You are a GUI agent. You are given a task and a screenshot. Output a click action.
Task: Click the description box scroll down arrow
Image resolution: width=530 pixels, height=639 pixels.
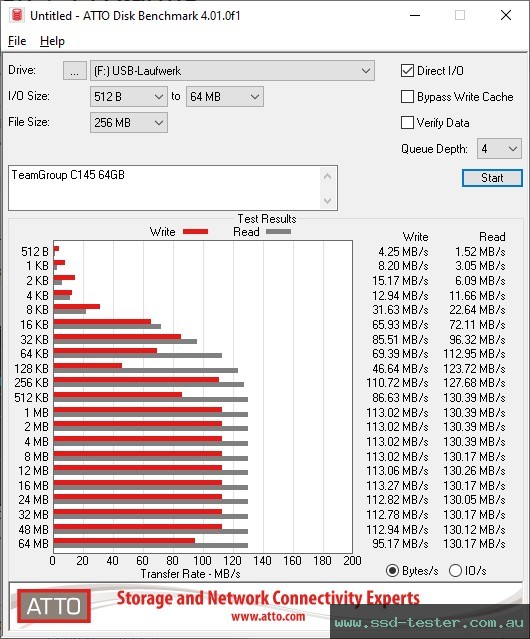click(x=328, y=201)
